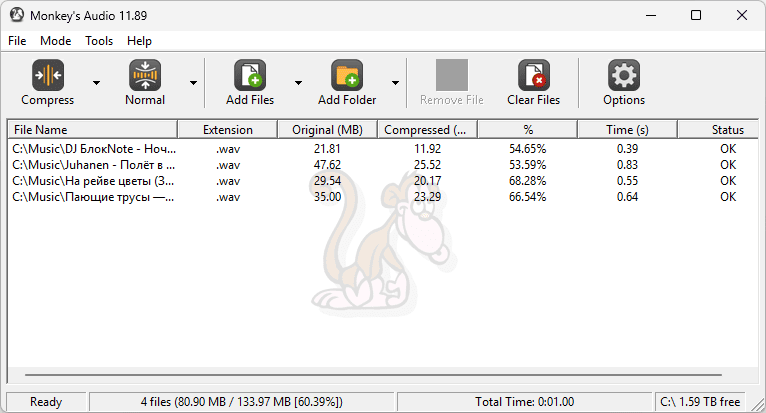Open the Add Folder dropdown arrow

(x=395, y=83)
